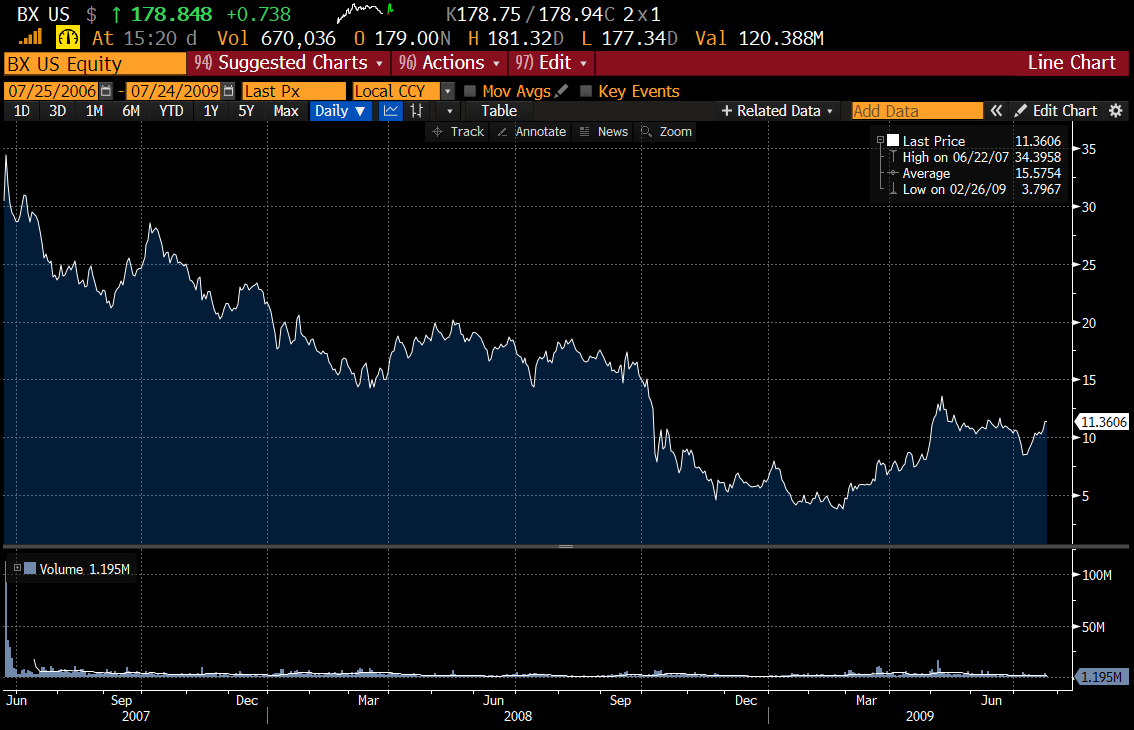Activate the Zoom magnifier tool

pyautogui.click(x=667, y=132)
